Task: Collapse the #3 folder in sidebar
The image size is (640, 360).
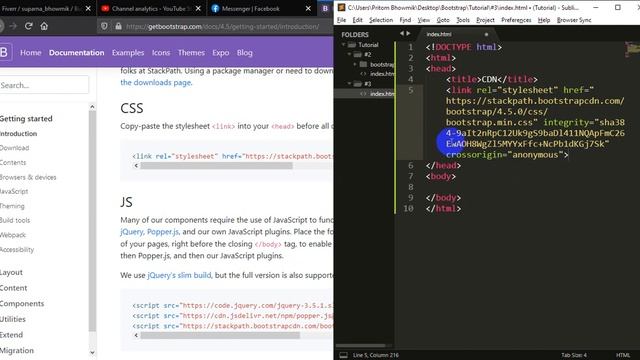Action: tap(350, 84)
